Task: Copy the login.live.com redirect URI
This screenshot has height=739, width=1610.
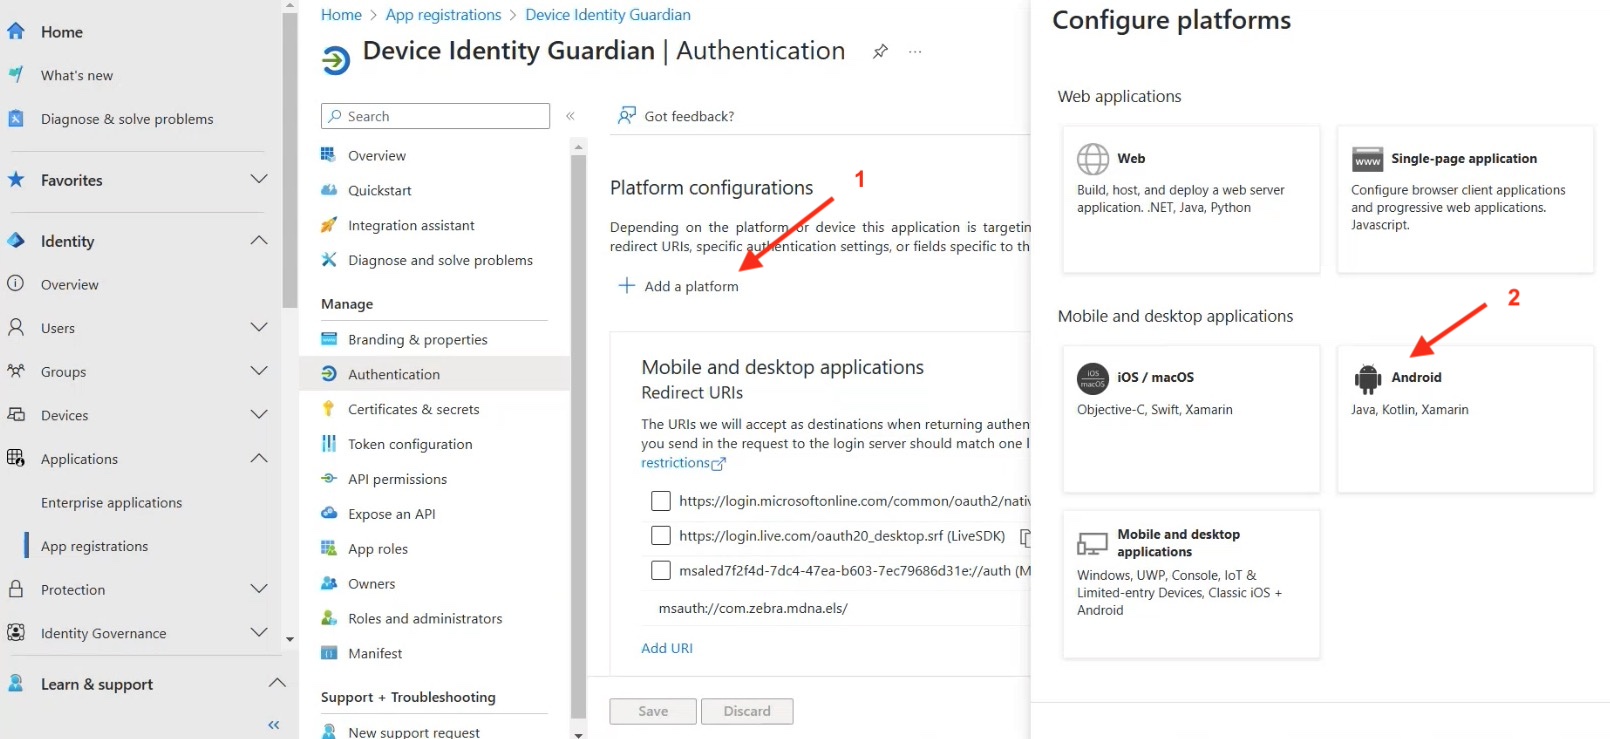Action: click(1025, 537)
